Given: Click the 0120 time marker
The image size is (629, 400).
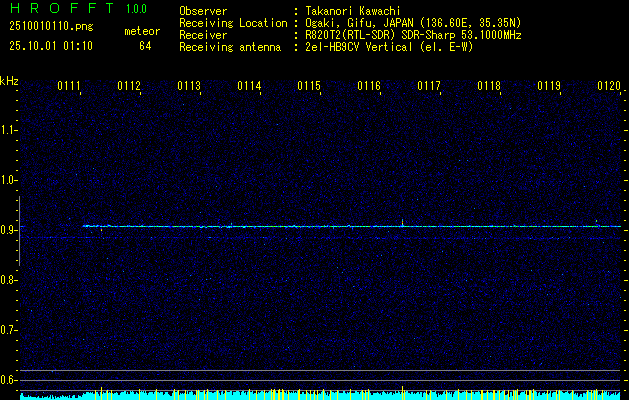Looking at the screenshot, I should click(609, 87).
